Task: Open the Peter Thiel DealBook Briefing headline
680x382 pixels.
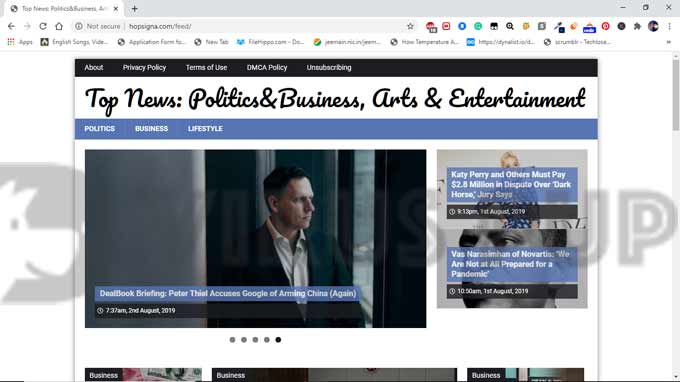Action: [228, 294]
